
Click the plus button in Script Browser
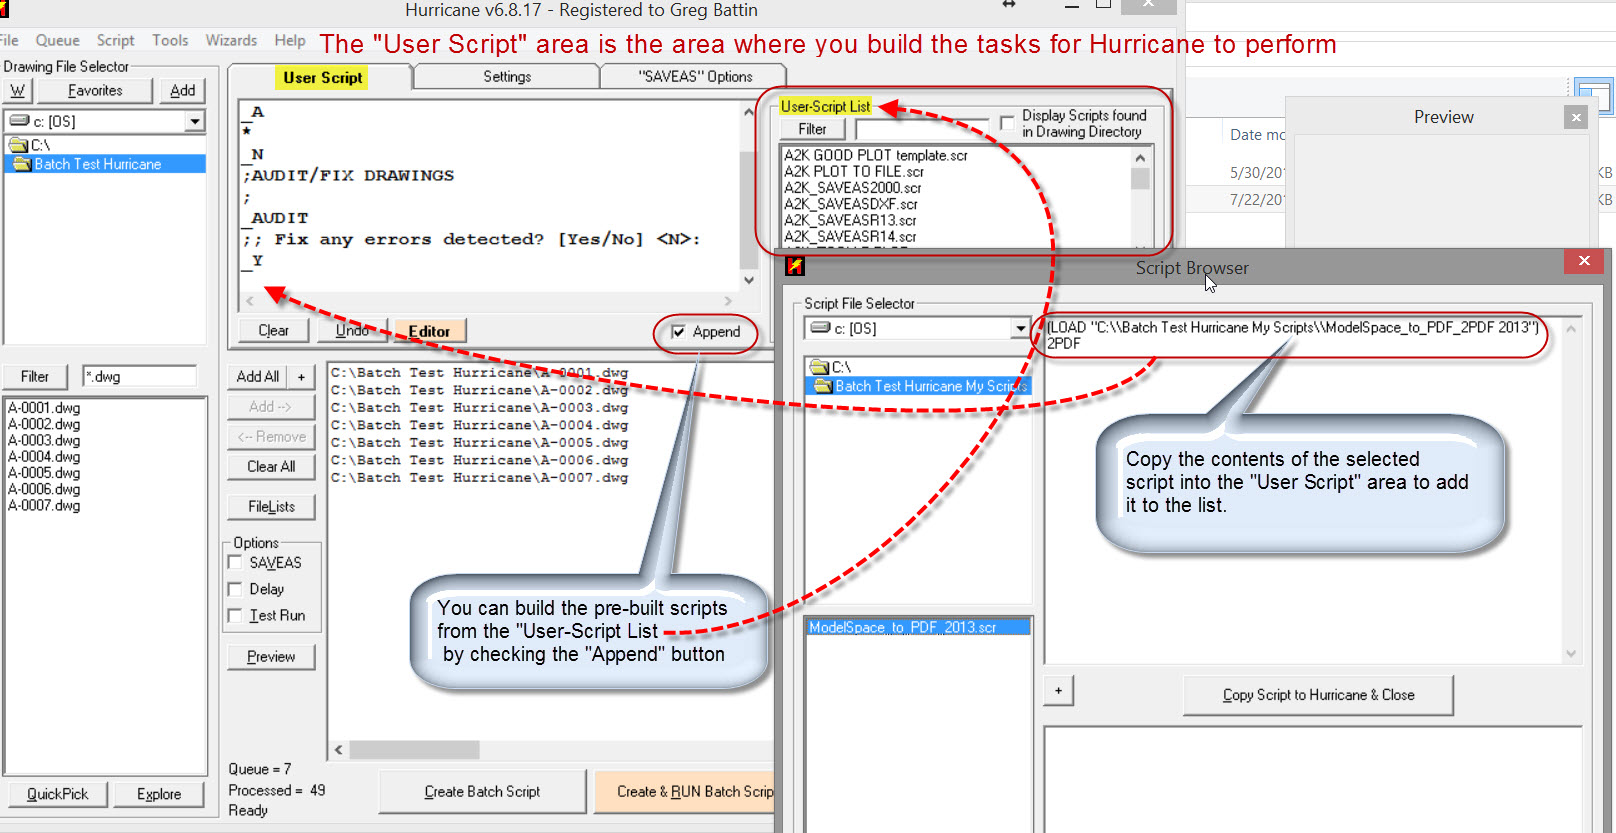pos(1058,690)
